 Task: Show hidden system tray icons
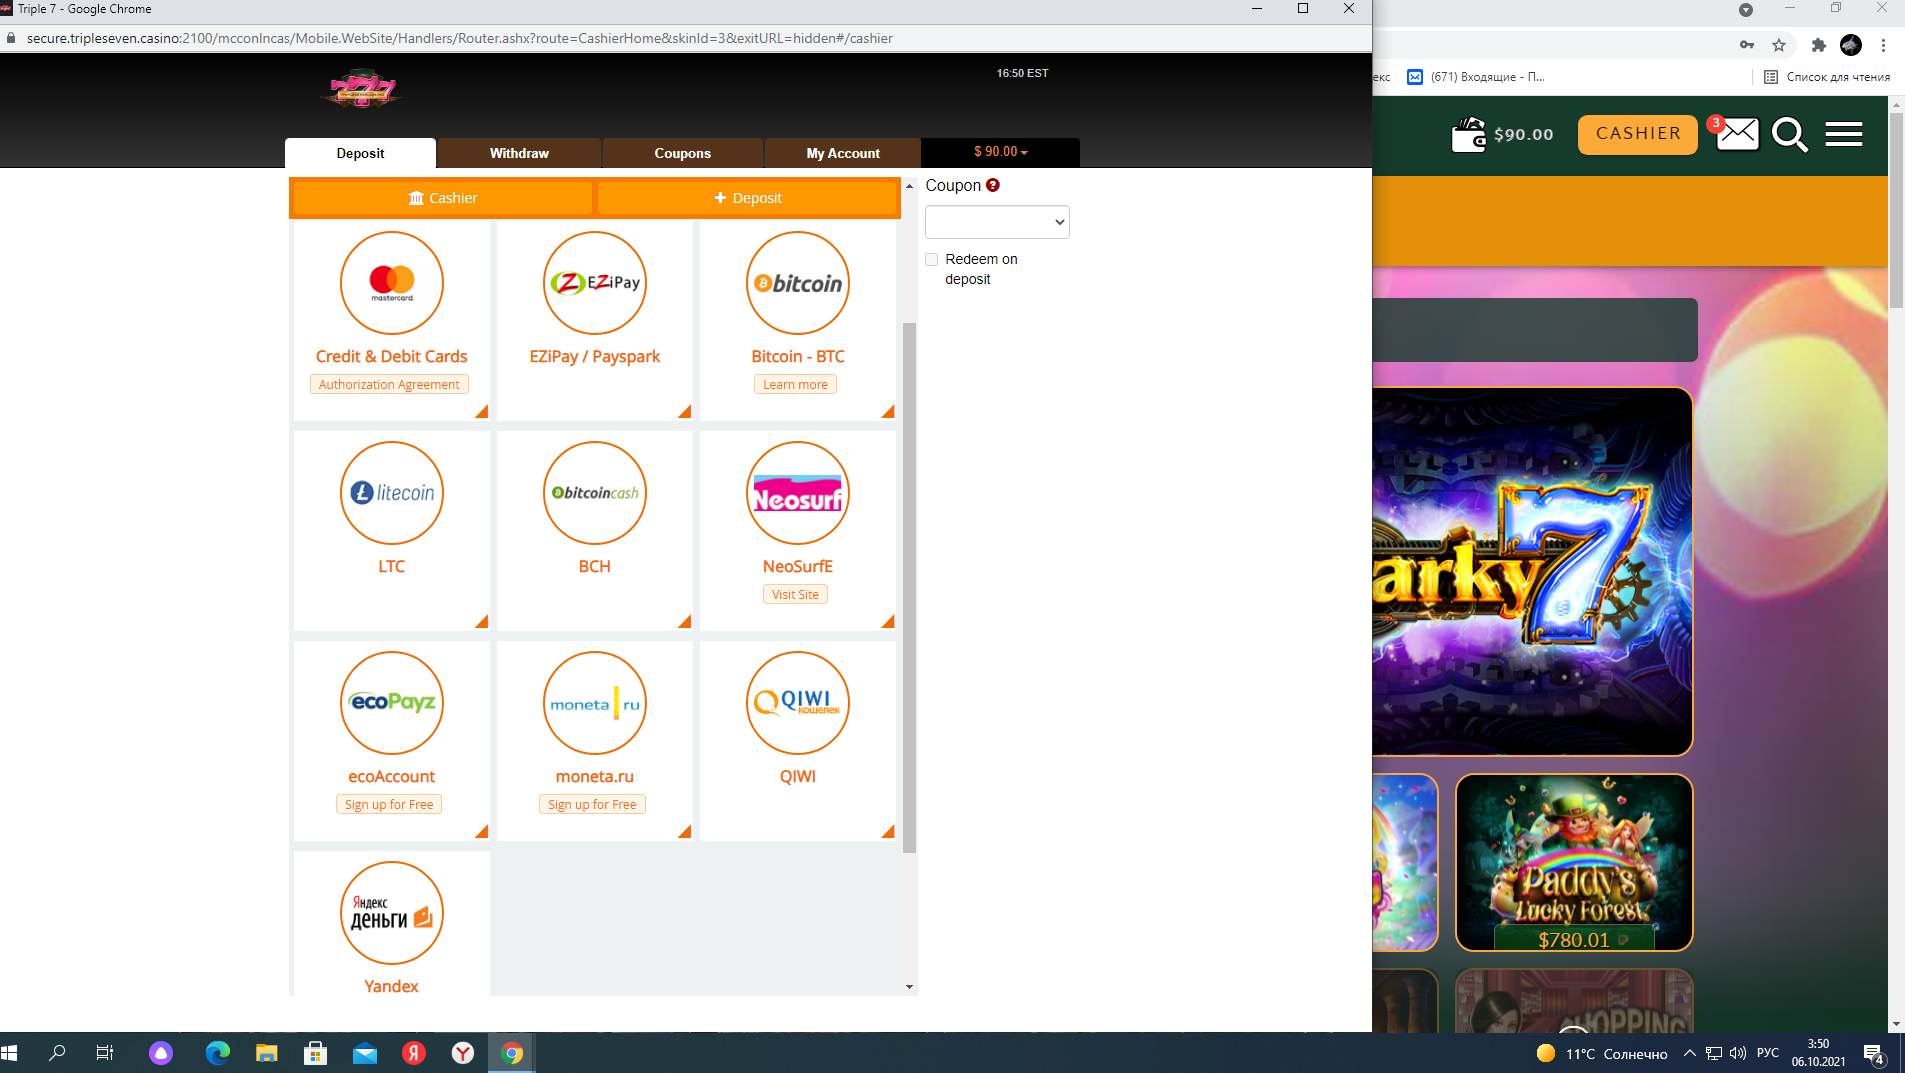click(x=1689, y=1053)
